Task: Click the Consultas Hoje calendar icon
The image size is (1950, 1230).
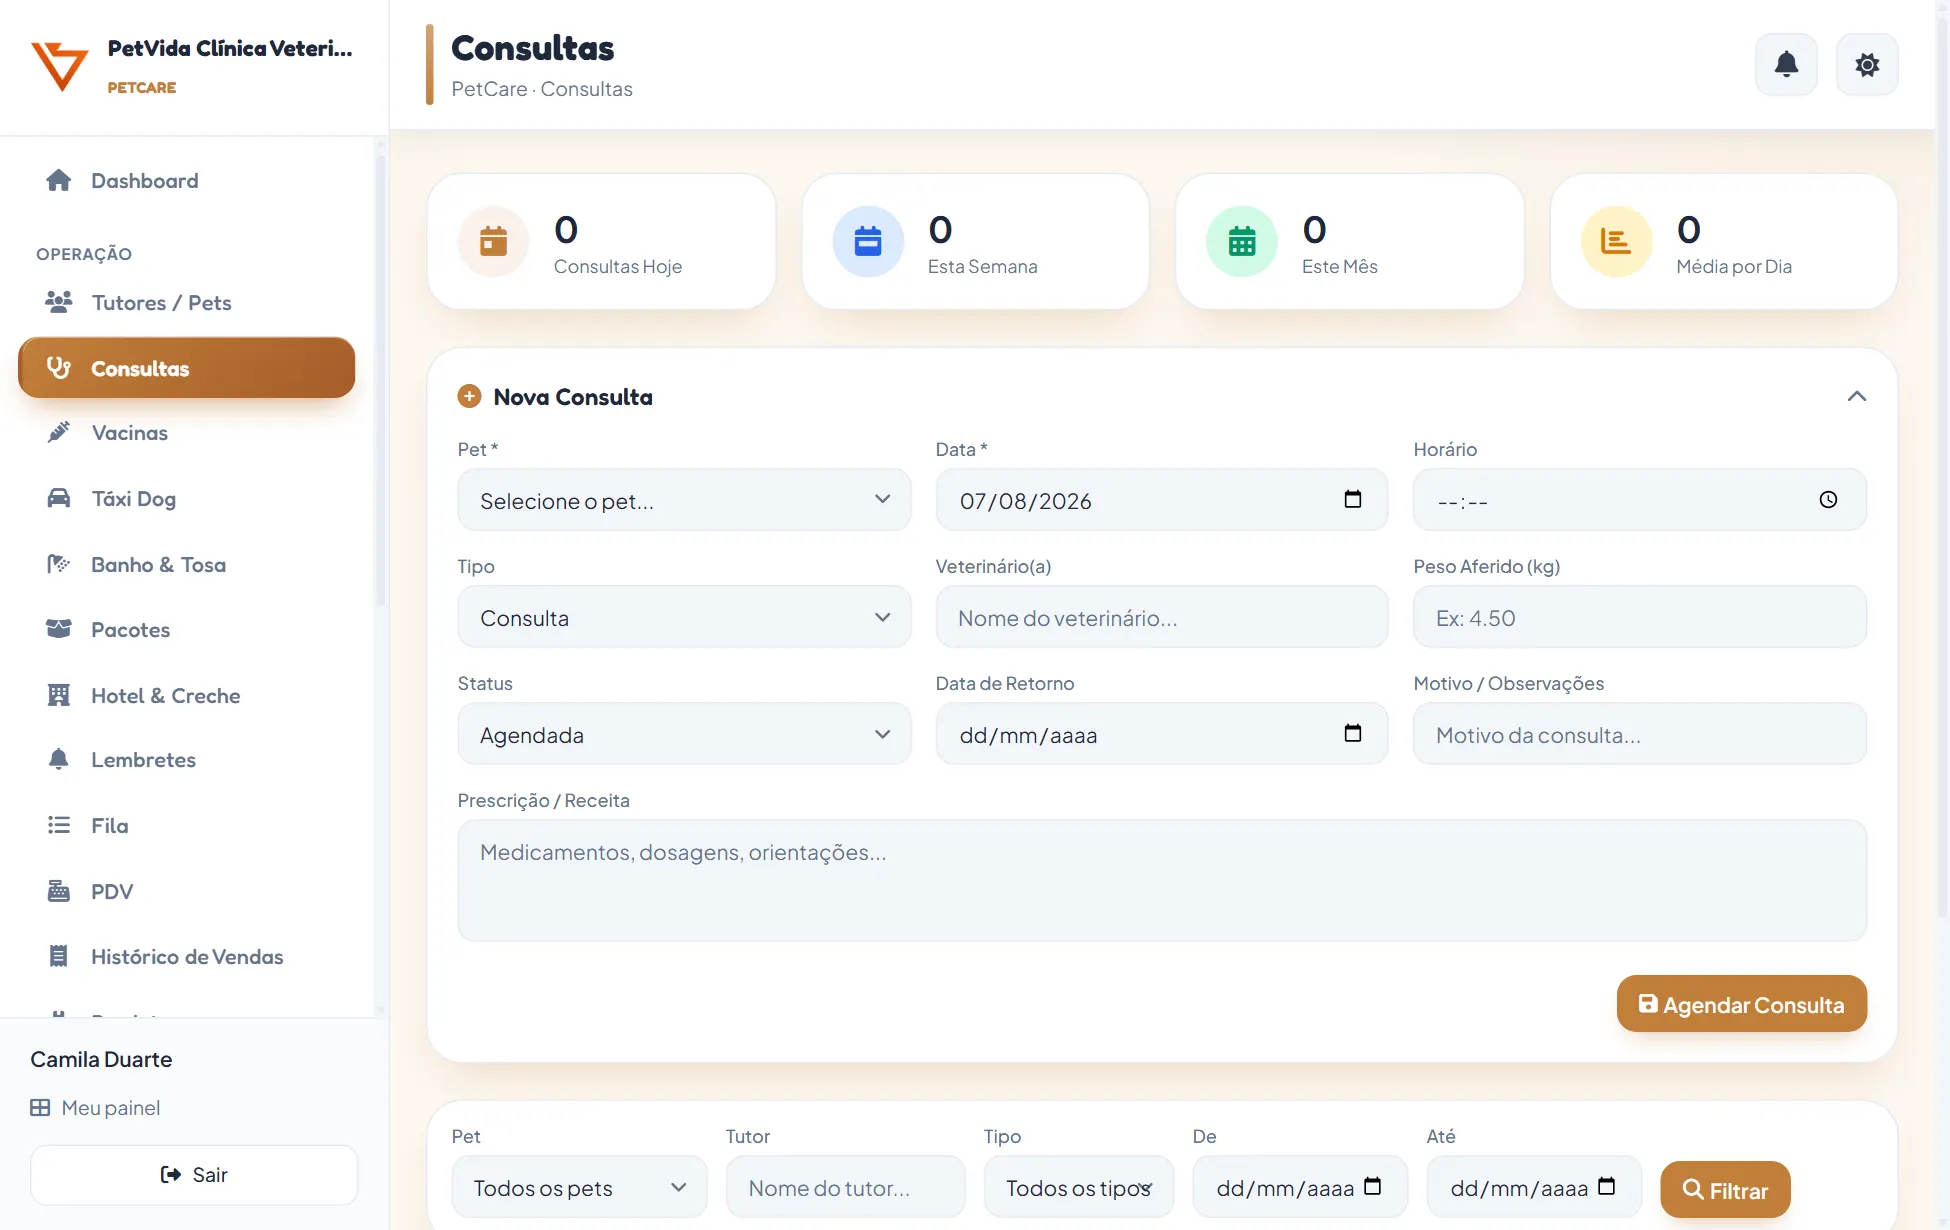Action: tap(493, 241)
